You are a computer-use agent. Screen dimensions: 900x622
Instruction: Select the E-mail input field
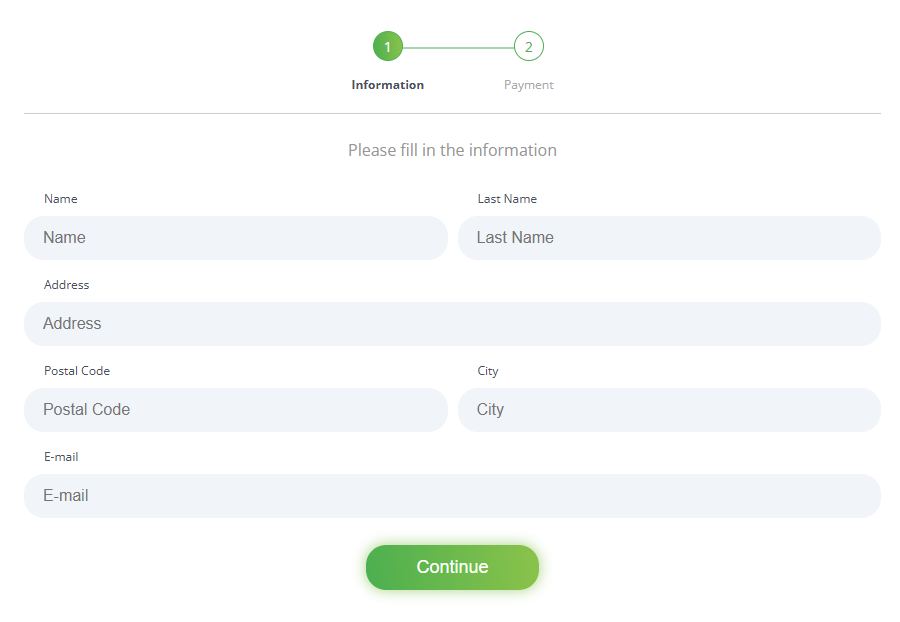tap(452, 496)
